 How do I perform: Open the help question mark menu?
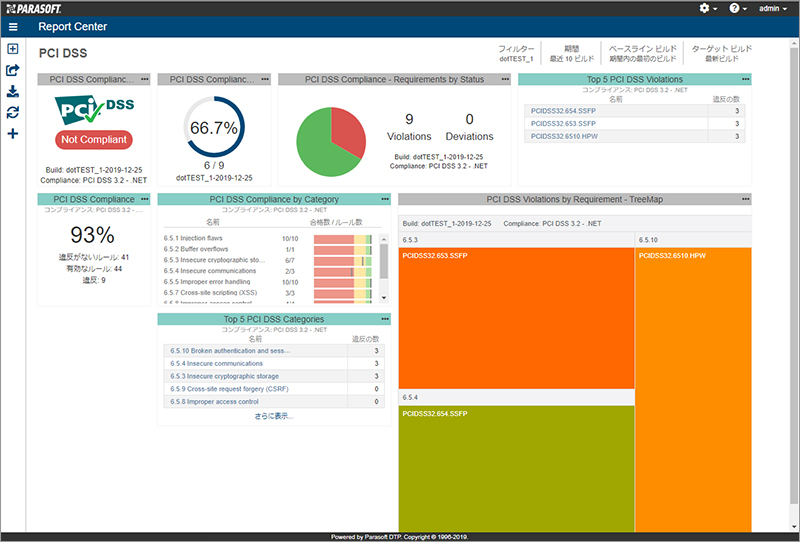pos(738,8)
